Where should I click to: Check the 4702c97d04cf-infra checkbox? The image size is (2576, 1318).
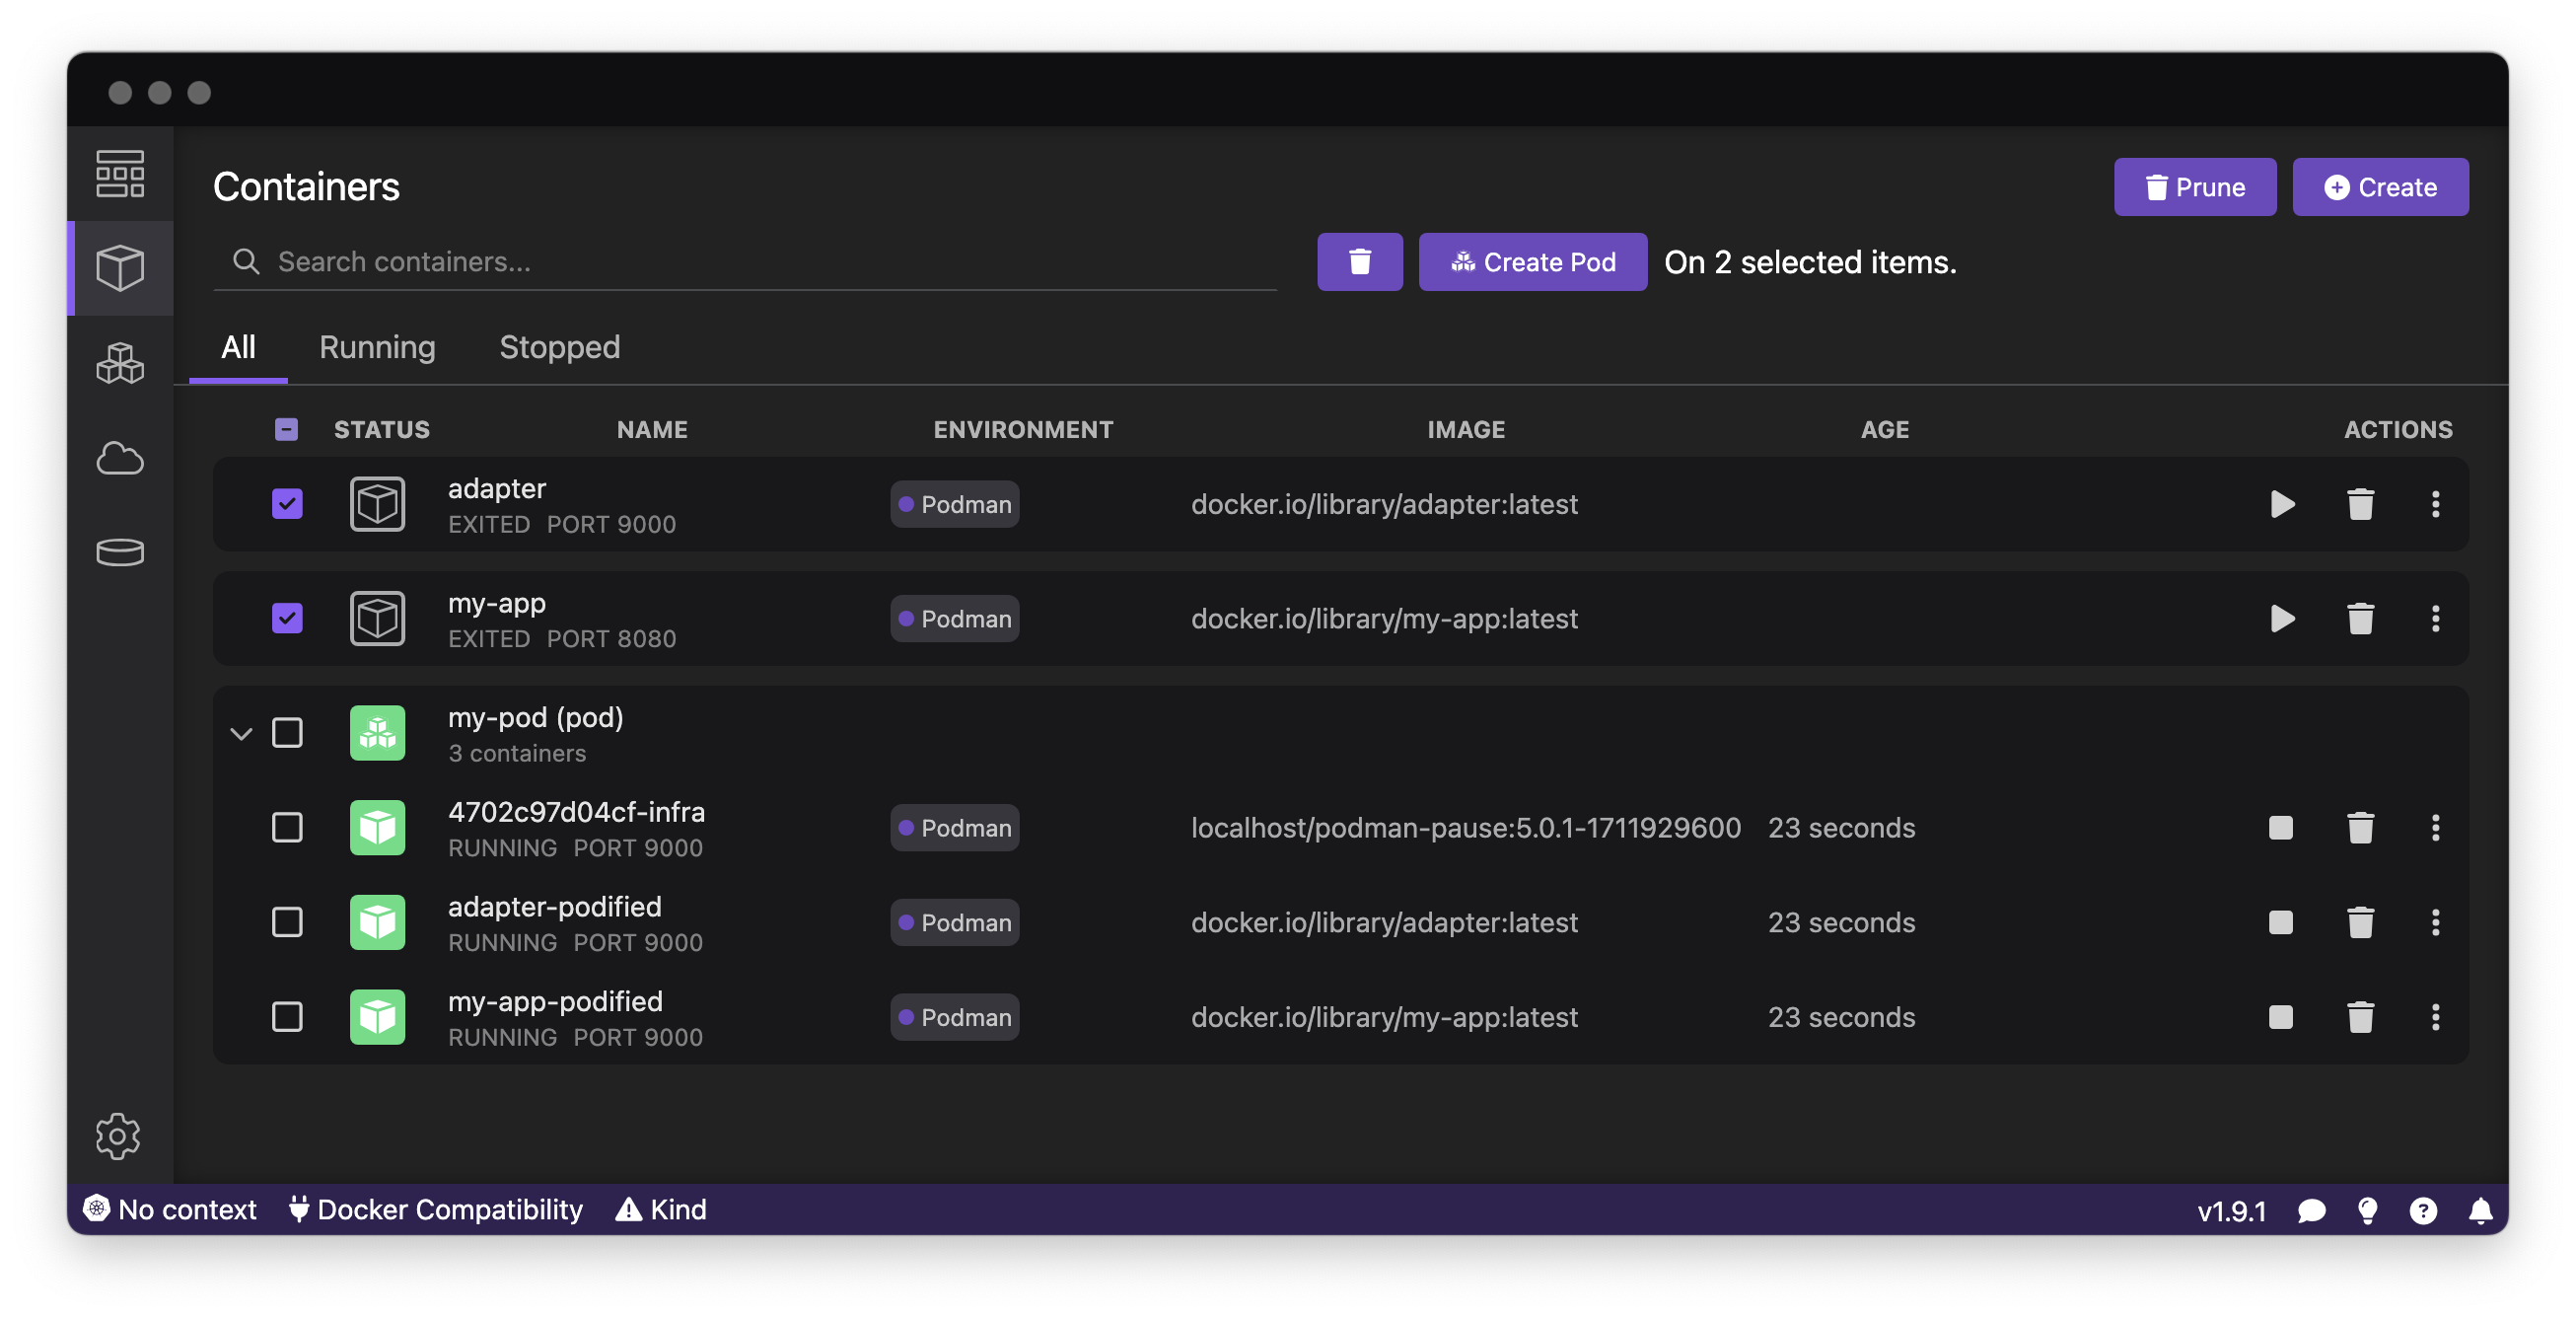[x=287, y=828]
